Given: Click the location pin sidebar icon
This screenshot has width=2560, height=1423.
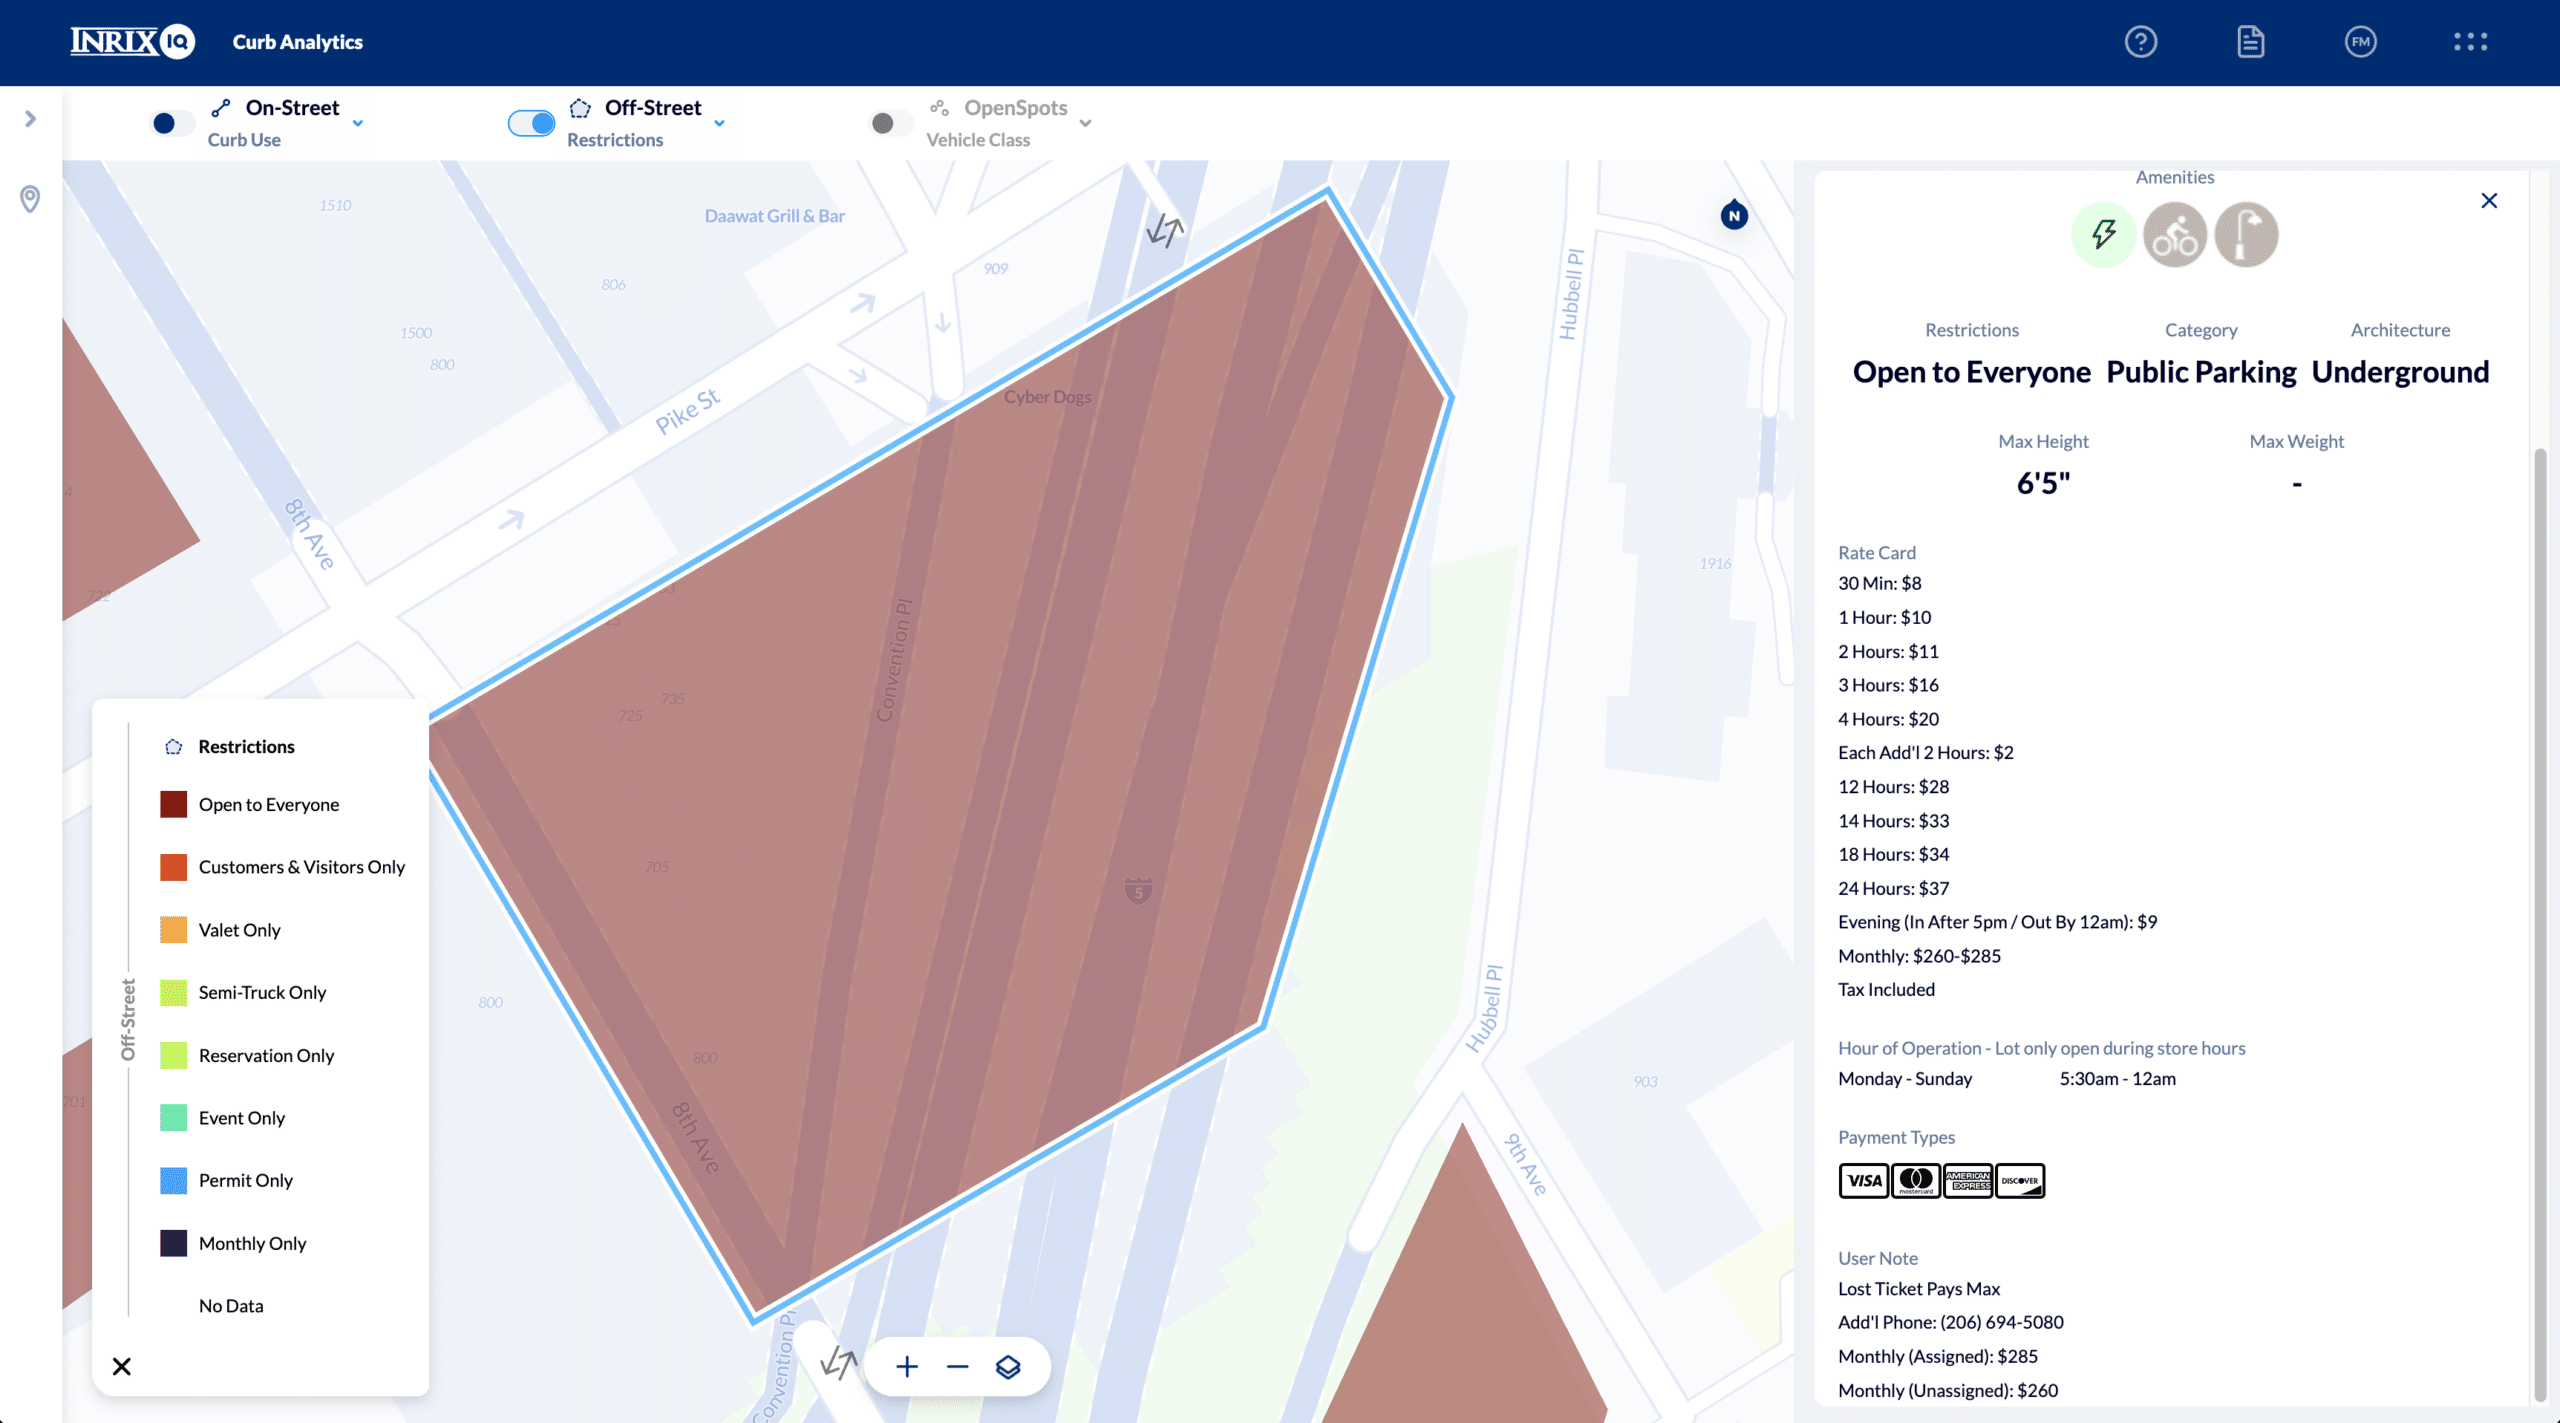Looking at the screenshot, I should click(x=30, y=198).
